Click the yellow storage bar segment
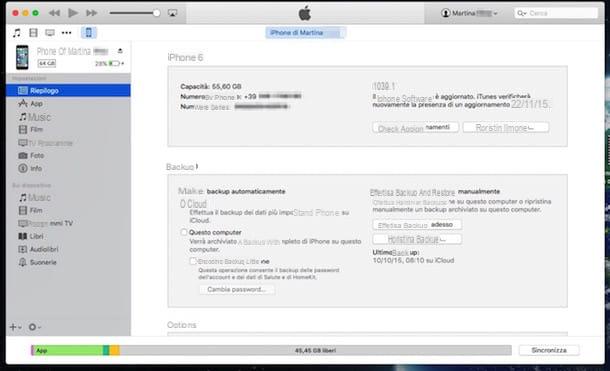 point(114,350)
